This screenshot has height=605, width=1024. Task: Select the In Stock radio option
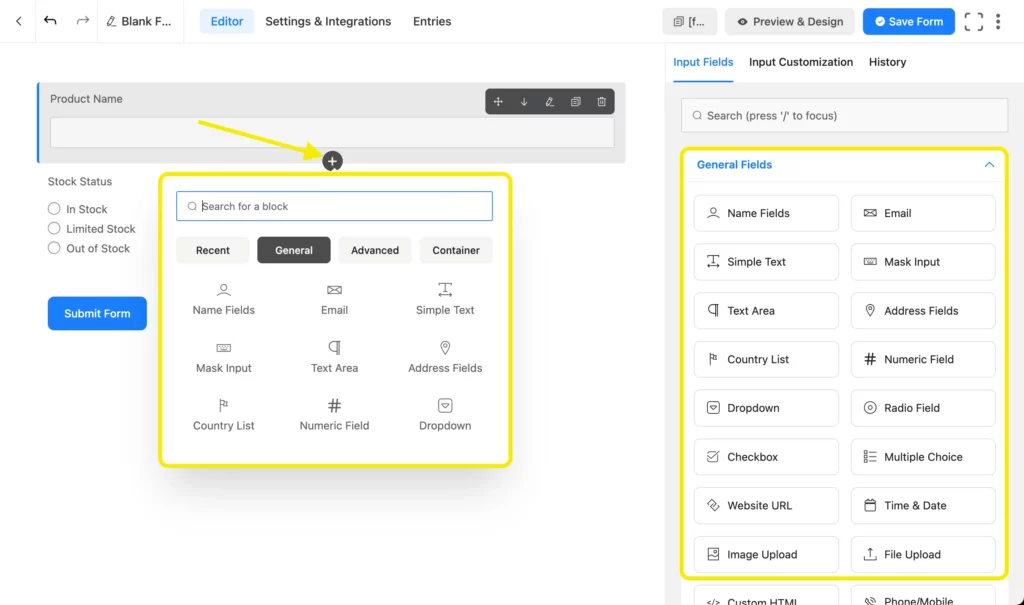tap(55, 209)
